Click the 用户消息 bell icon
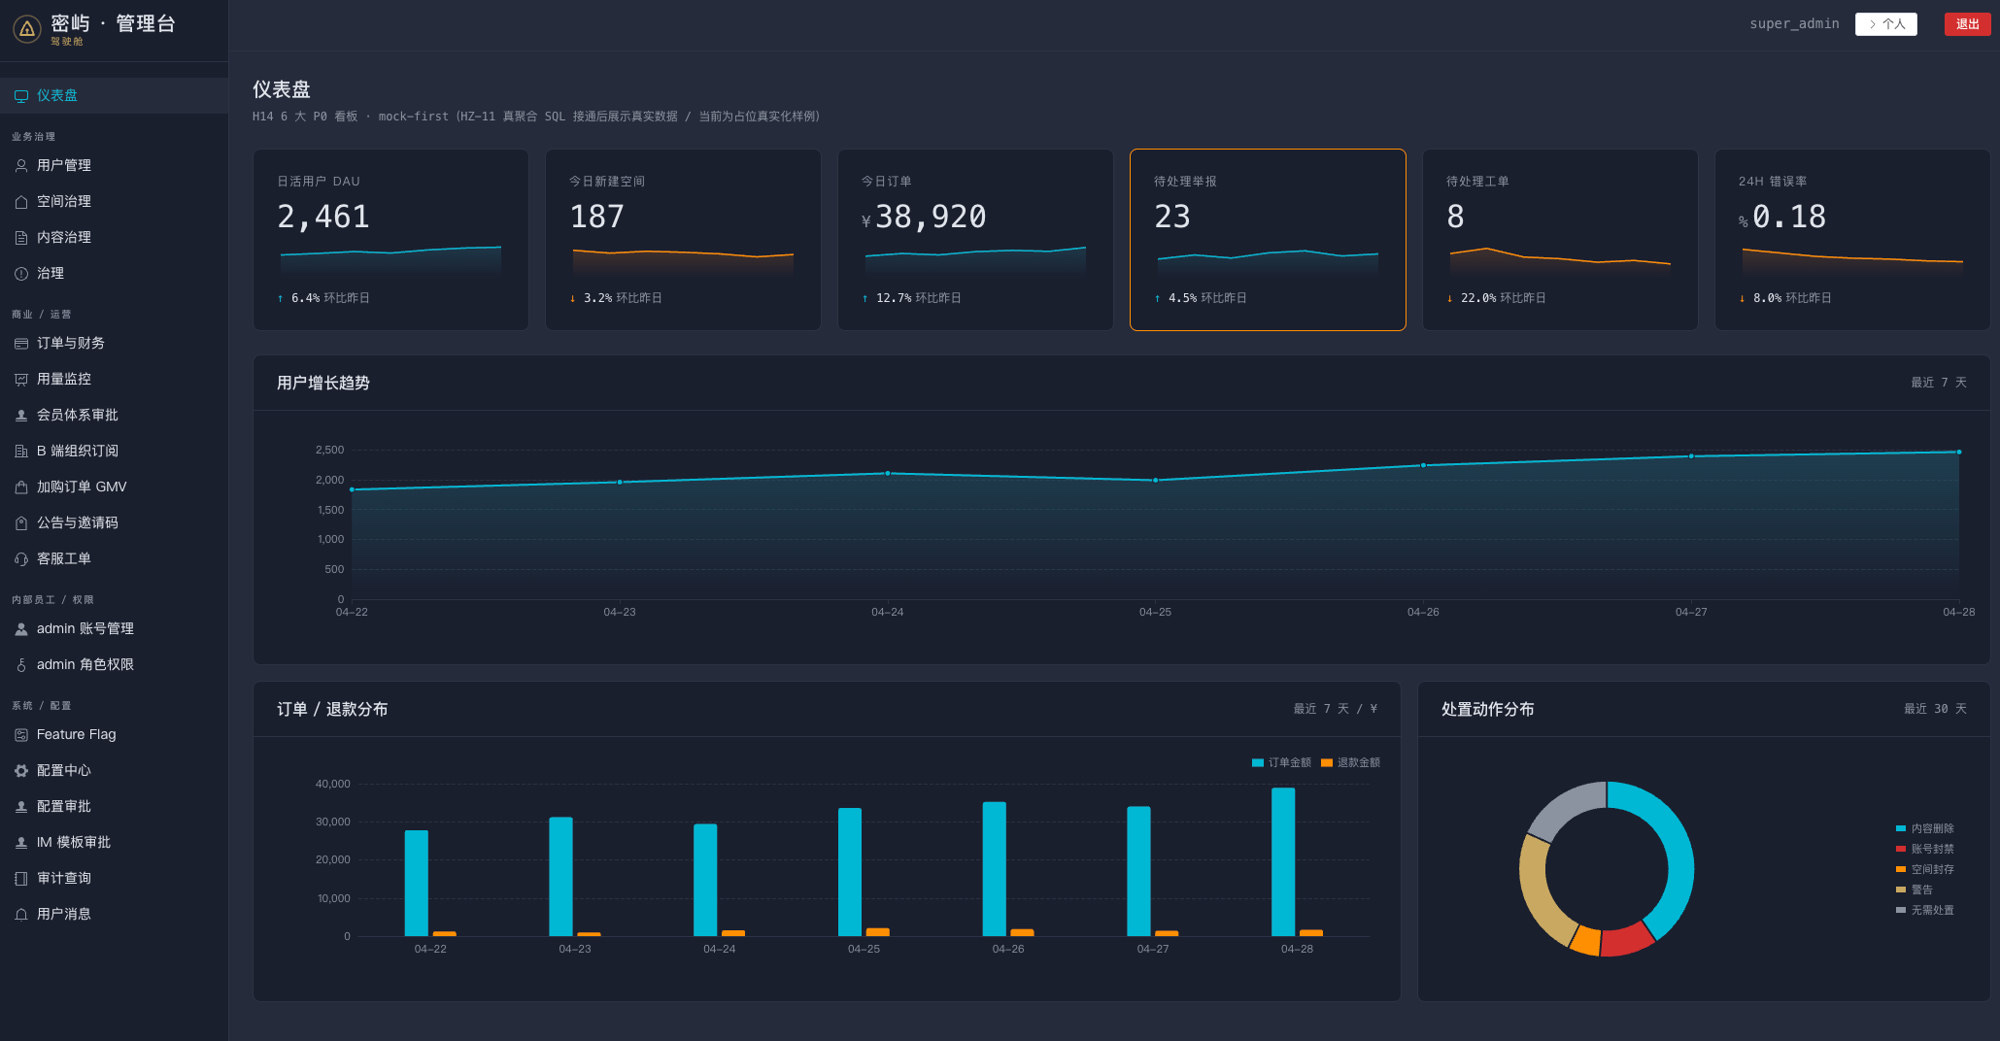 21,915
